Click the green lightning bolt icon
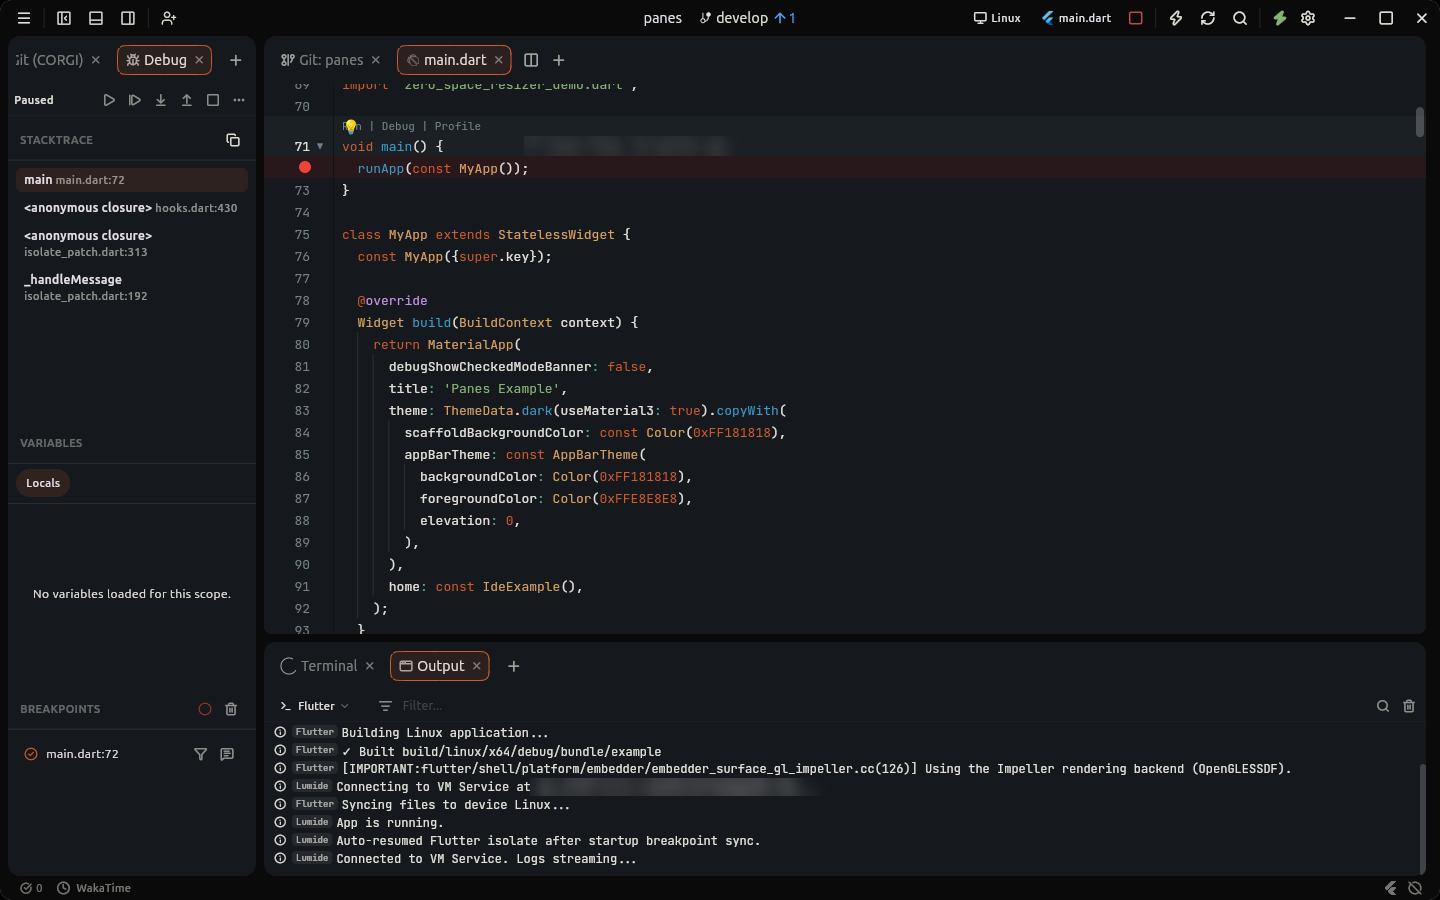The image size is (1440, 900). click(1279, 18)
